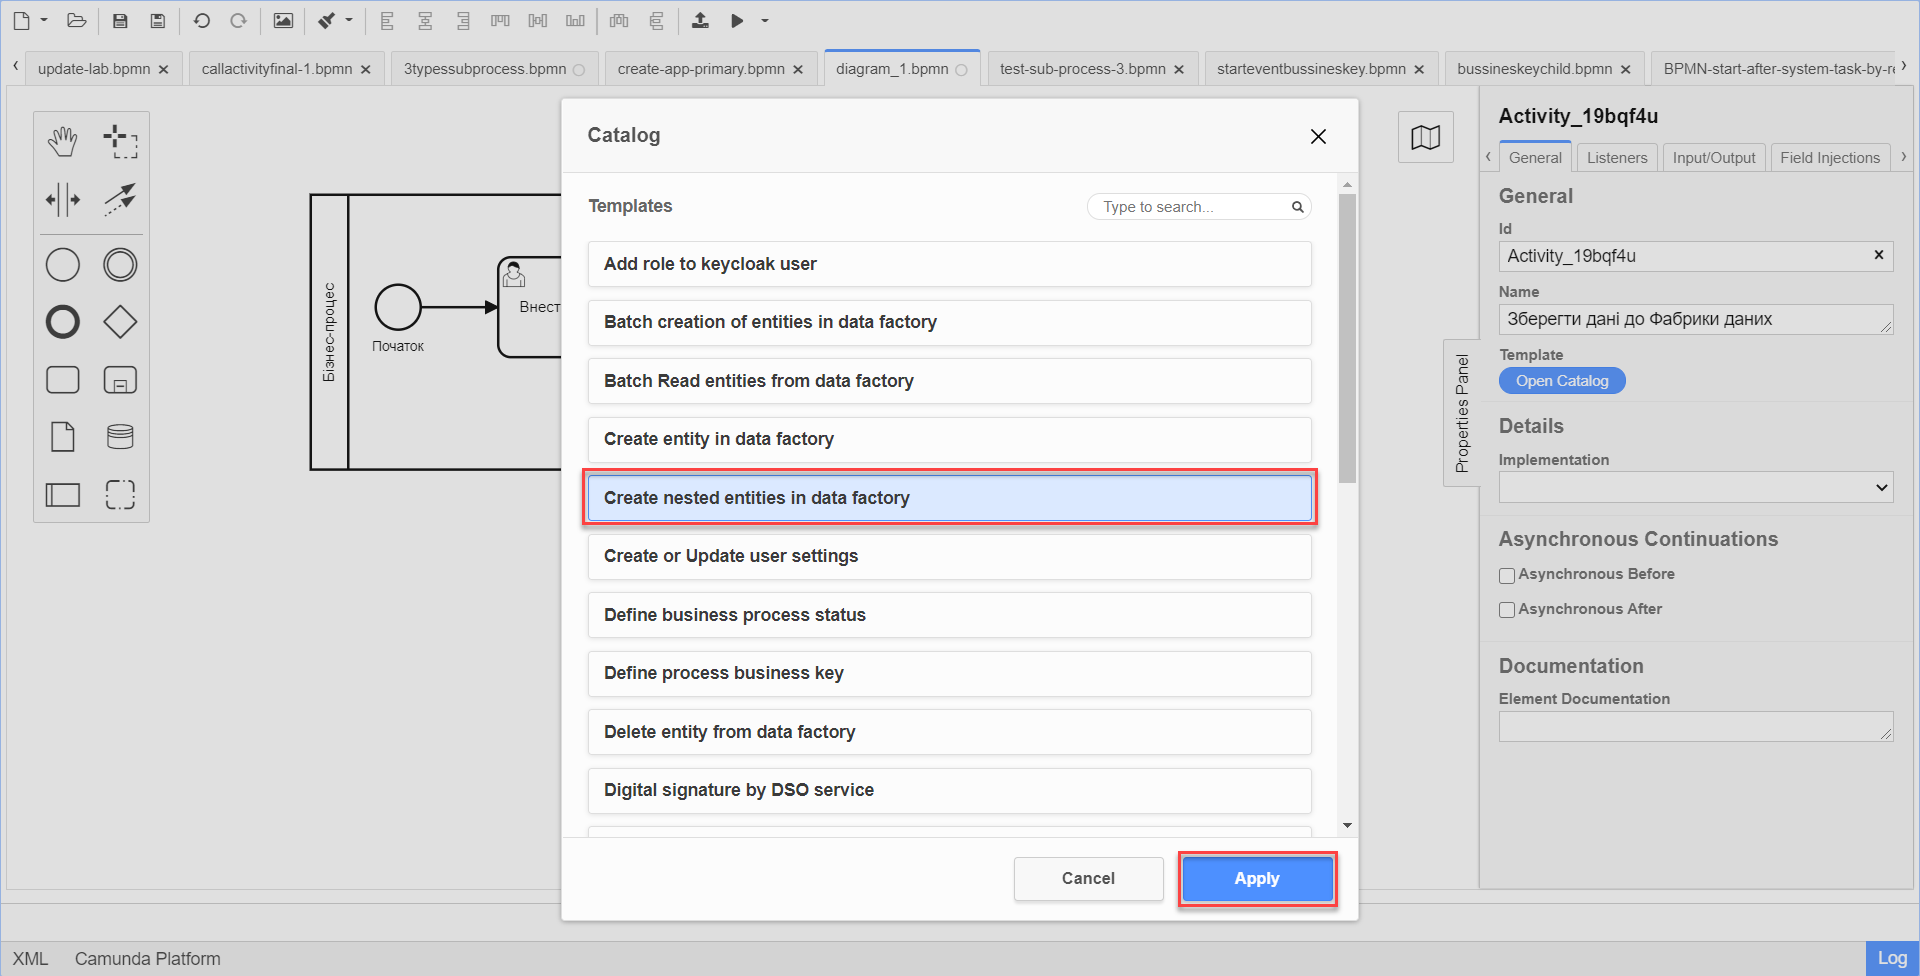
Task: Select the Gateway diamond shape
Action: tap(120, 322)
